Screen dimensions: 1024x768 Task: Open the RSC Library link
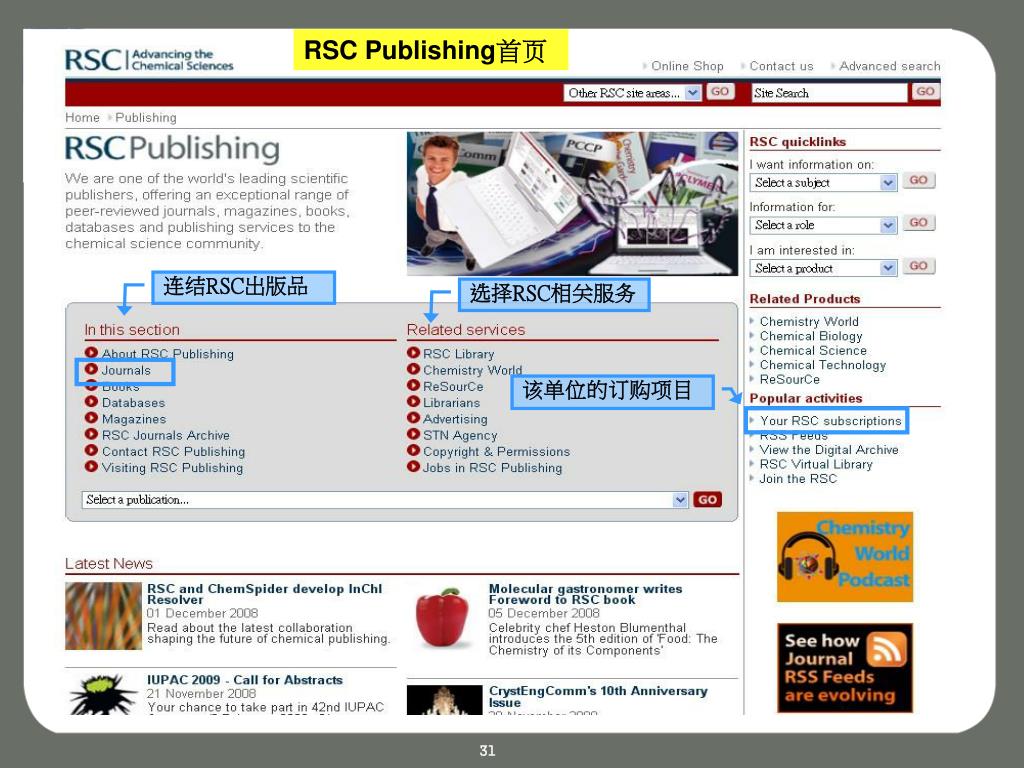tap(458, 353)
